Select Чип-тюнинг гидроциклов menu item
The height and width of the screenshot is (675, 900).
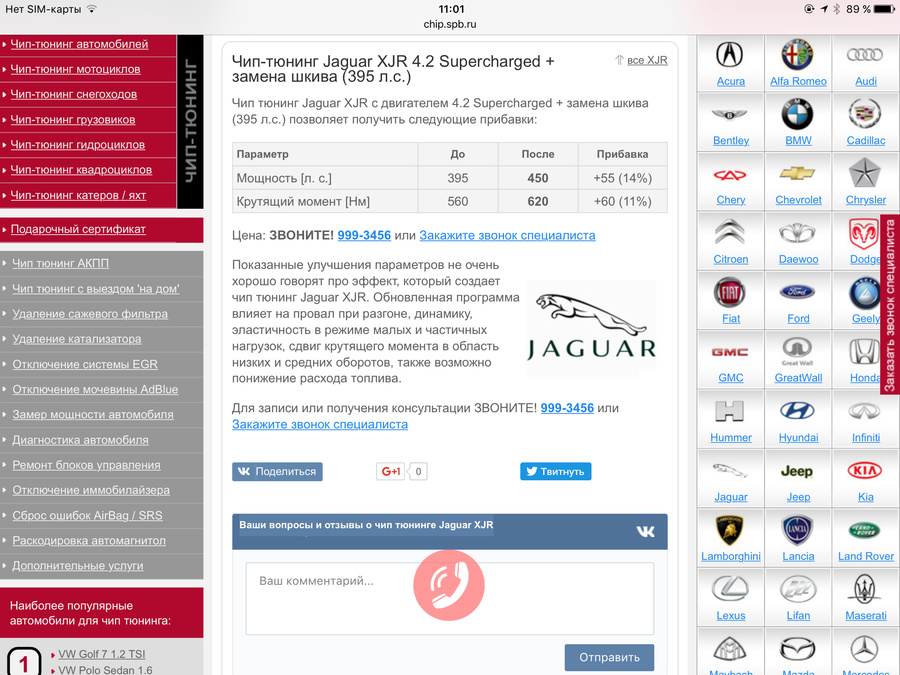pos(77,145)
